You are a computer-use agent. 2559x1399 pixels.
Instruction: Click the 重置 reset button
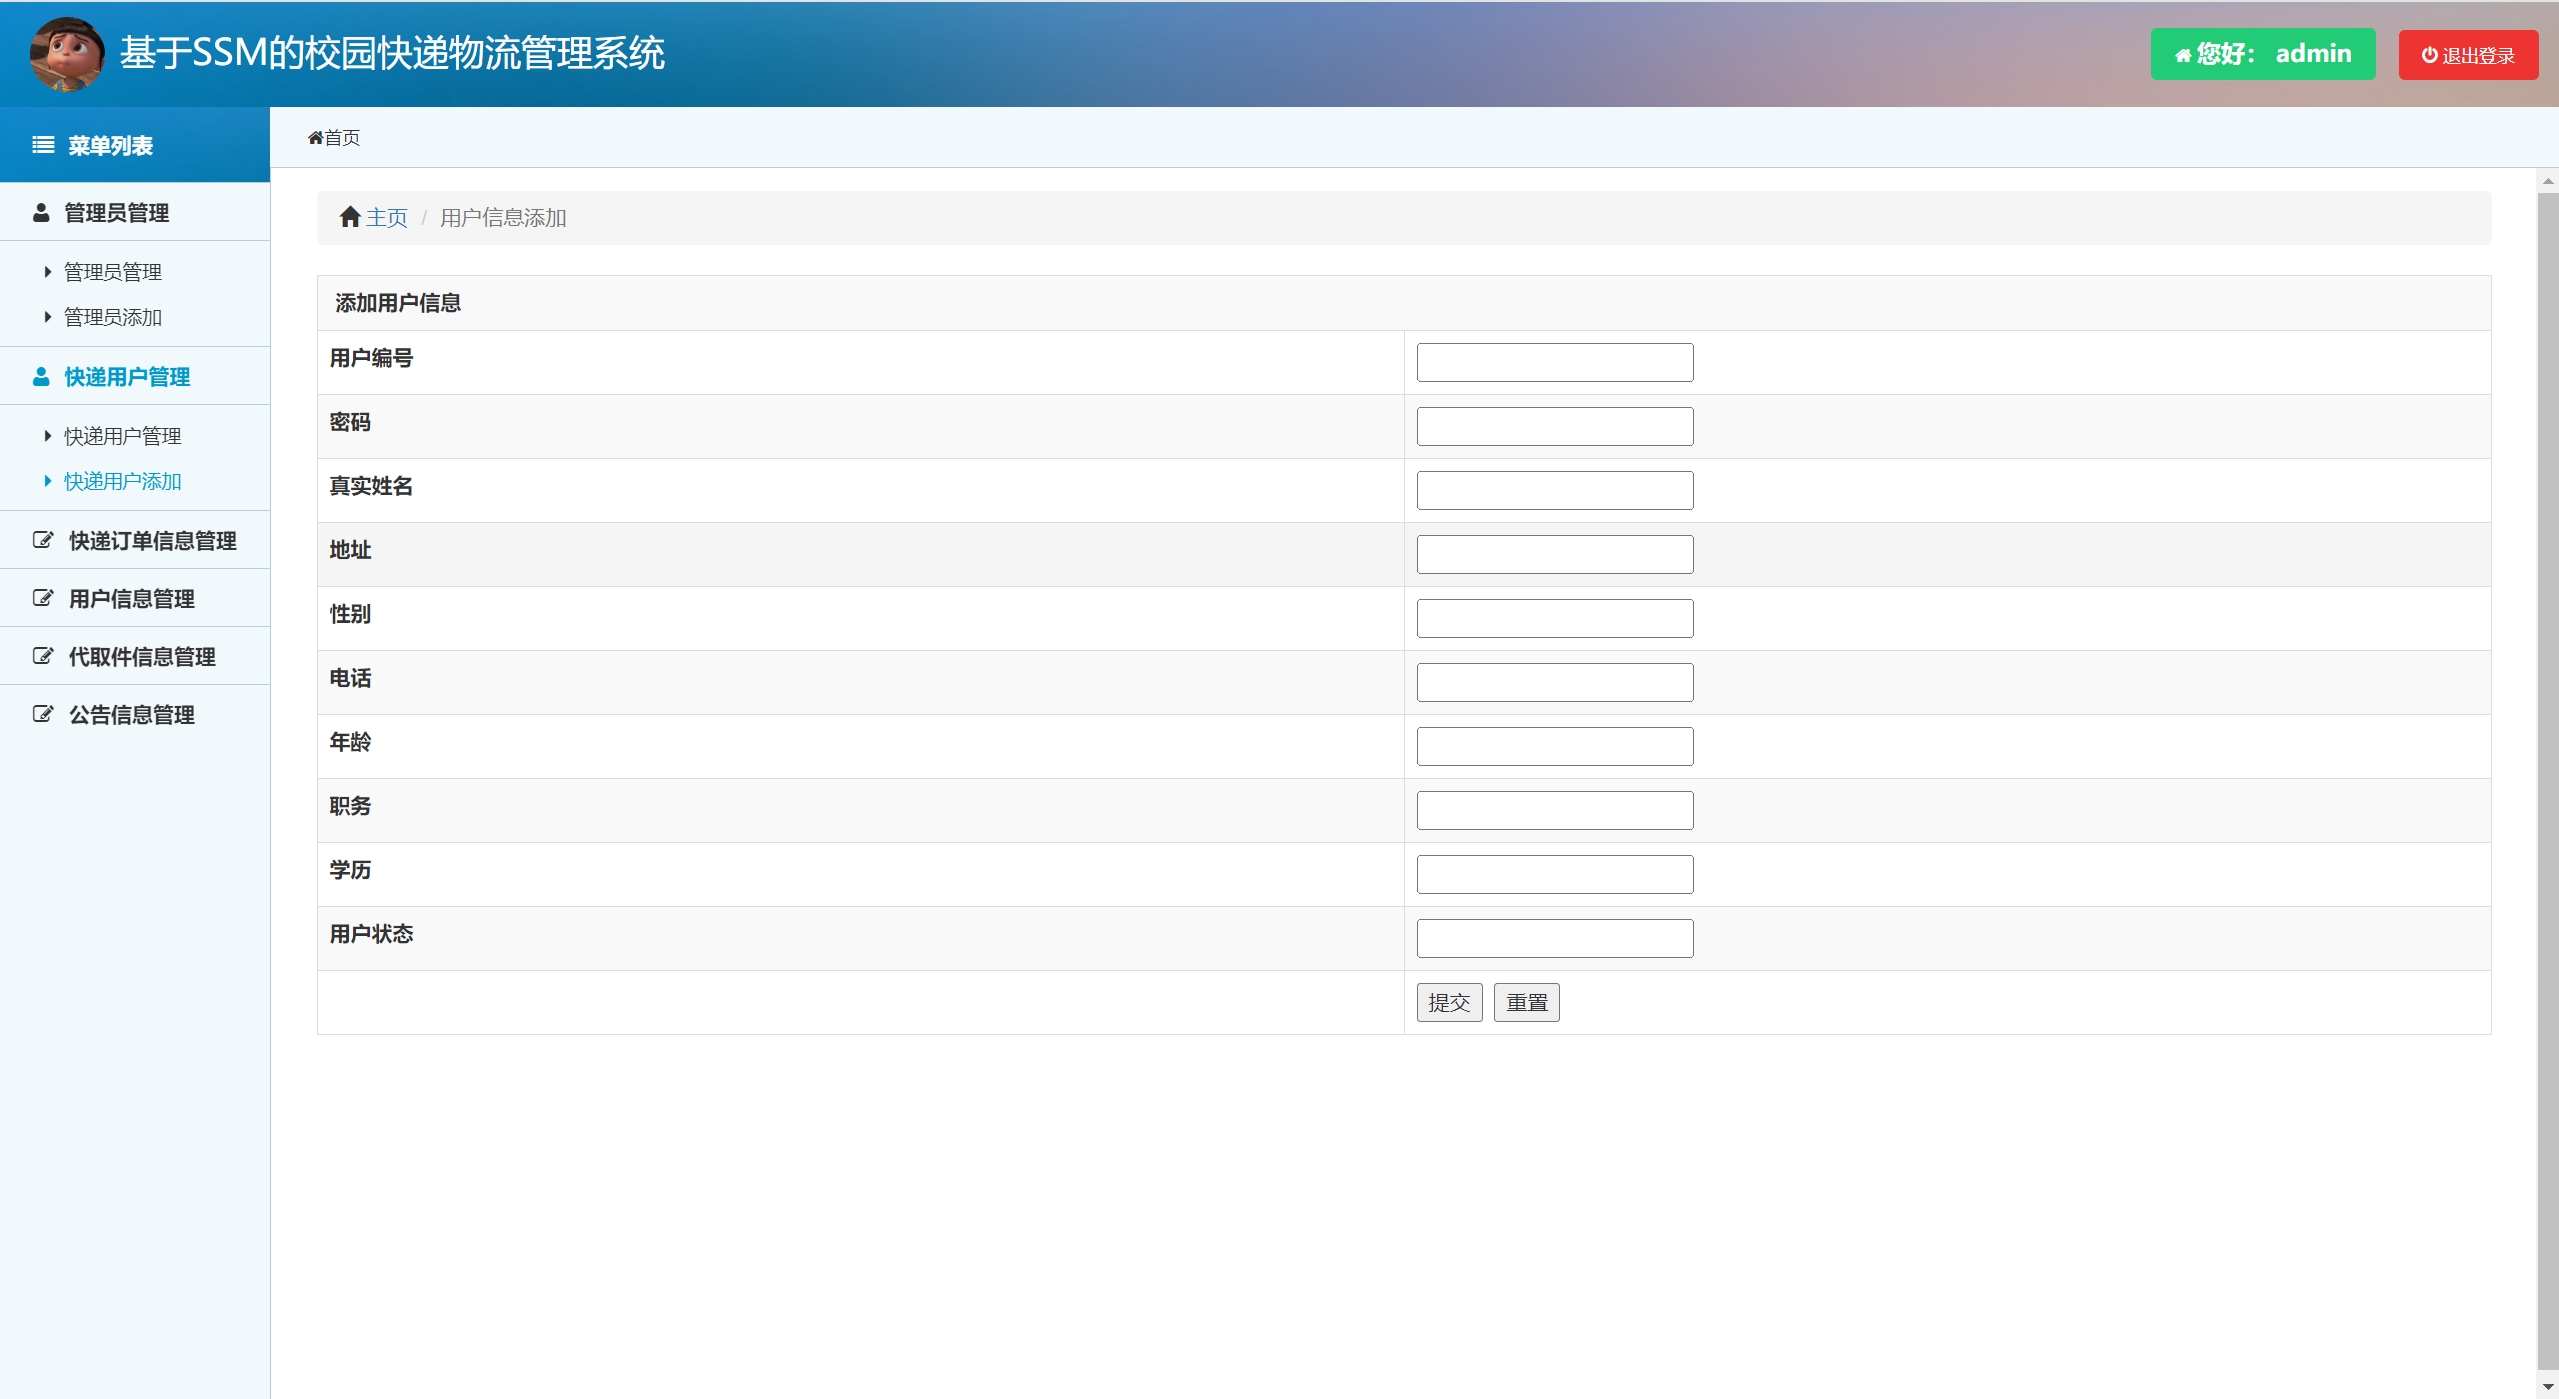coord(1526,1002)
